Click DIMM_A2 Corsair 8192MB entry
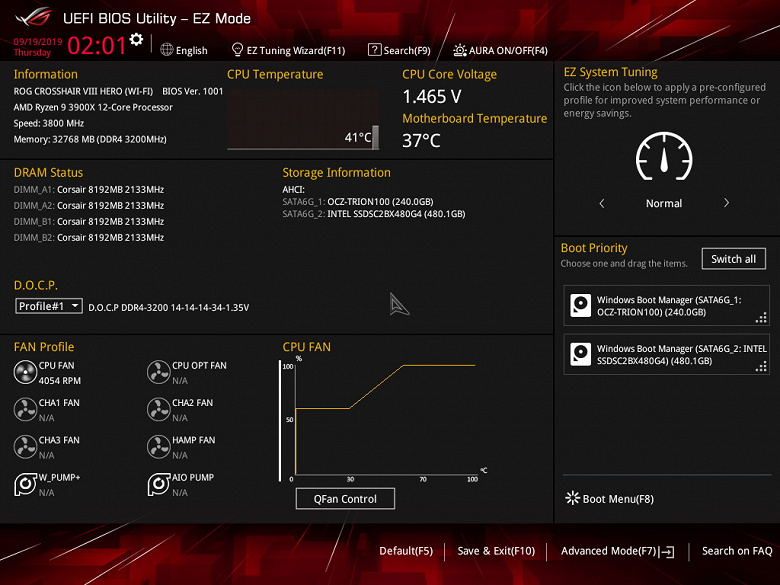Image resolution: width=780 pixels, height=585 pixels. coord(89,205)
